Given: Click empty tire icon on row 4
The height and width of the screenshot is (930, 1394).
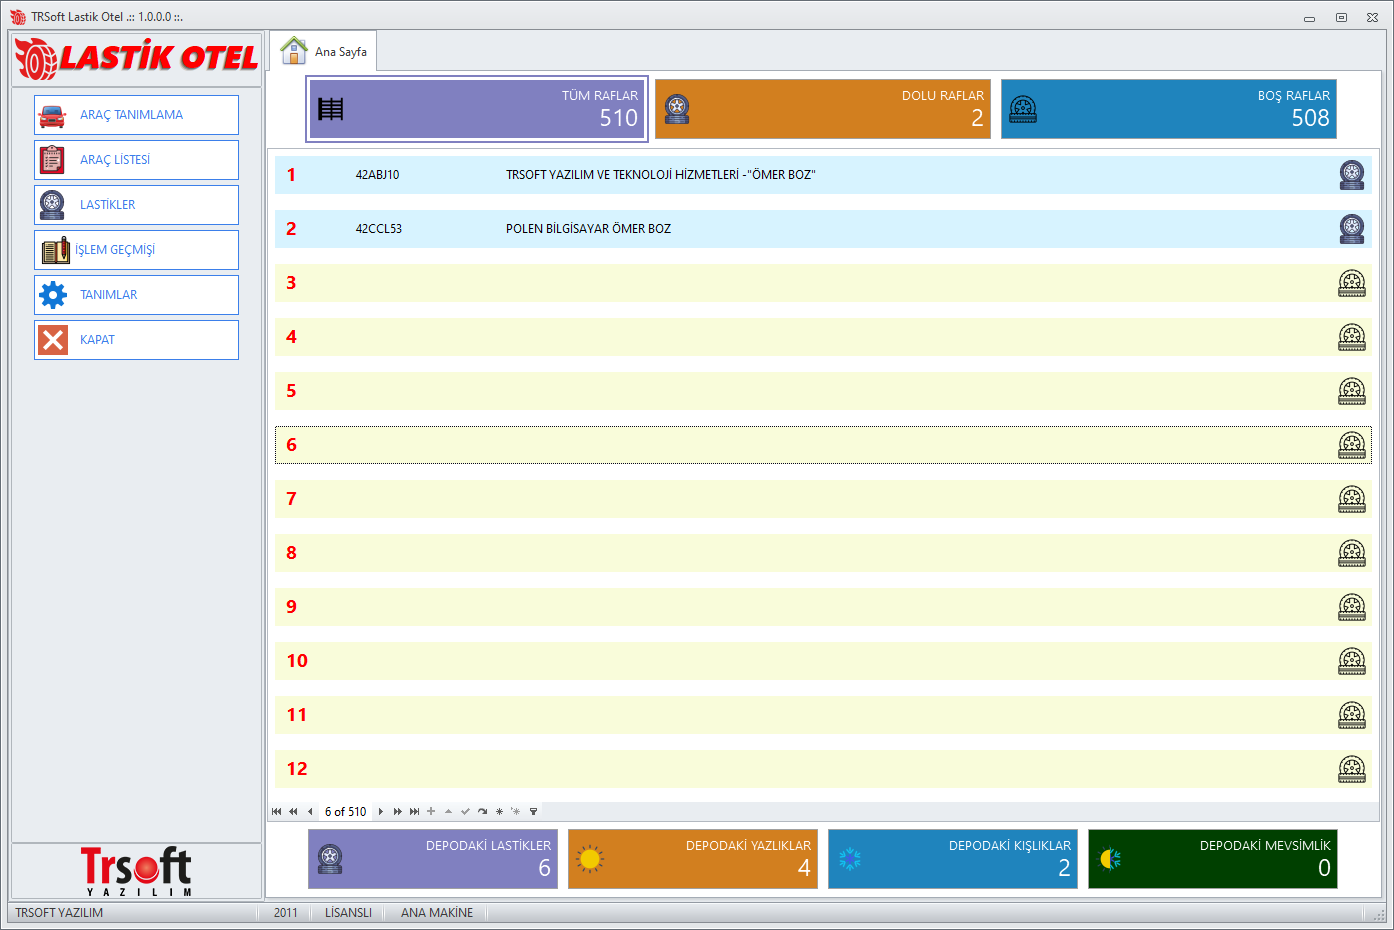Looking at the screenshot, I should [1352, 337].
